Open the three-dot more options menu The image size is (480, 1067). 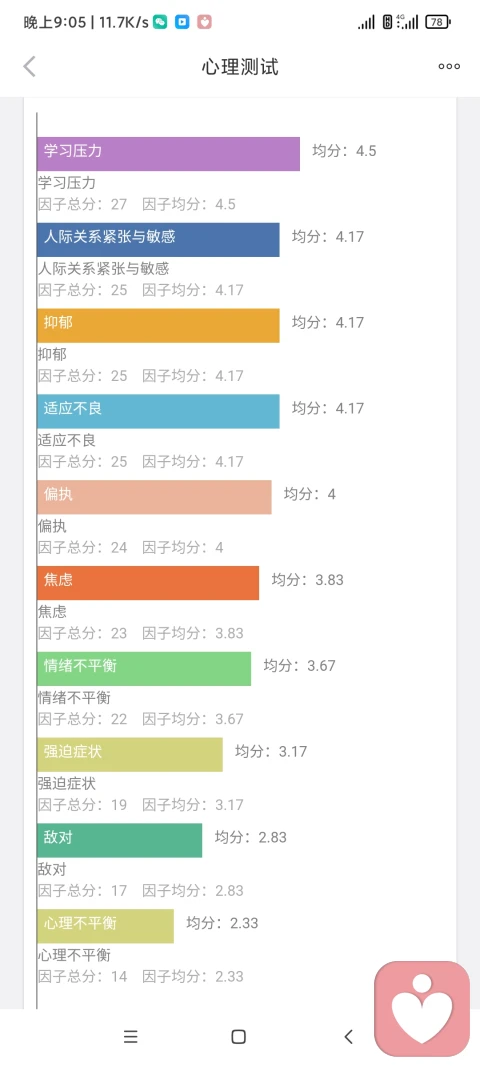click(x=449, y=67)
